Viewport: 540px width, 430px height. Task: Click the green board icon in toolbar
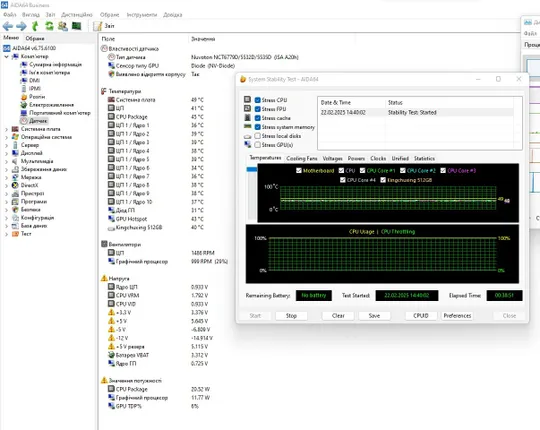pyautogui.click(x=76, y=26)
